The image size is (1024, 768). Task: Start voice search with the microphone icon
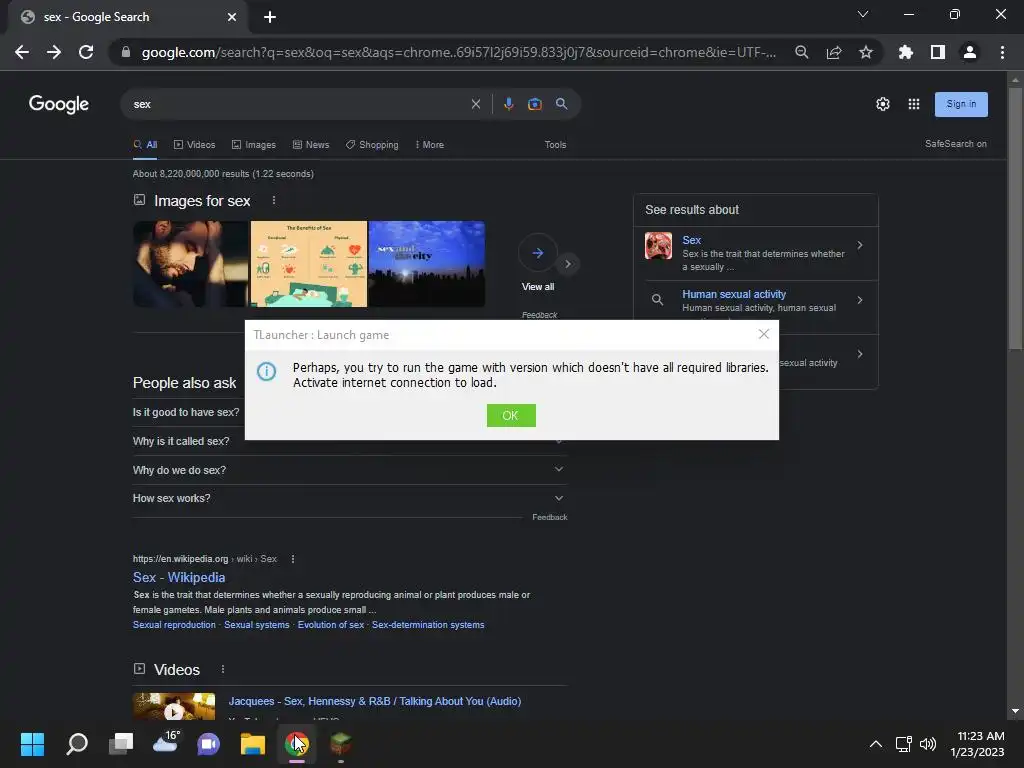pyautogui.click(x=509, y=104)
